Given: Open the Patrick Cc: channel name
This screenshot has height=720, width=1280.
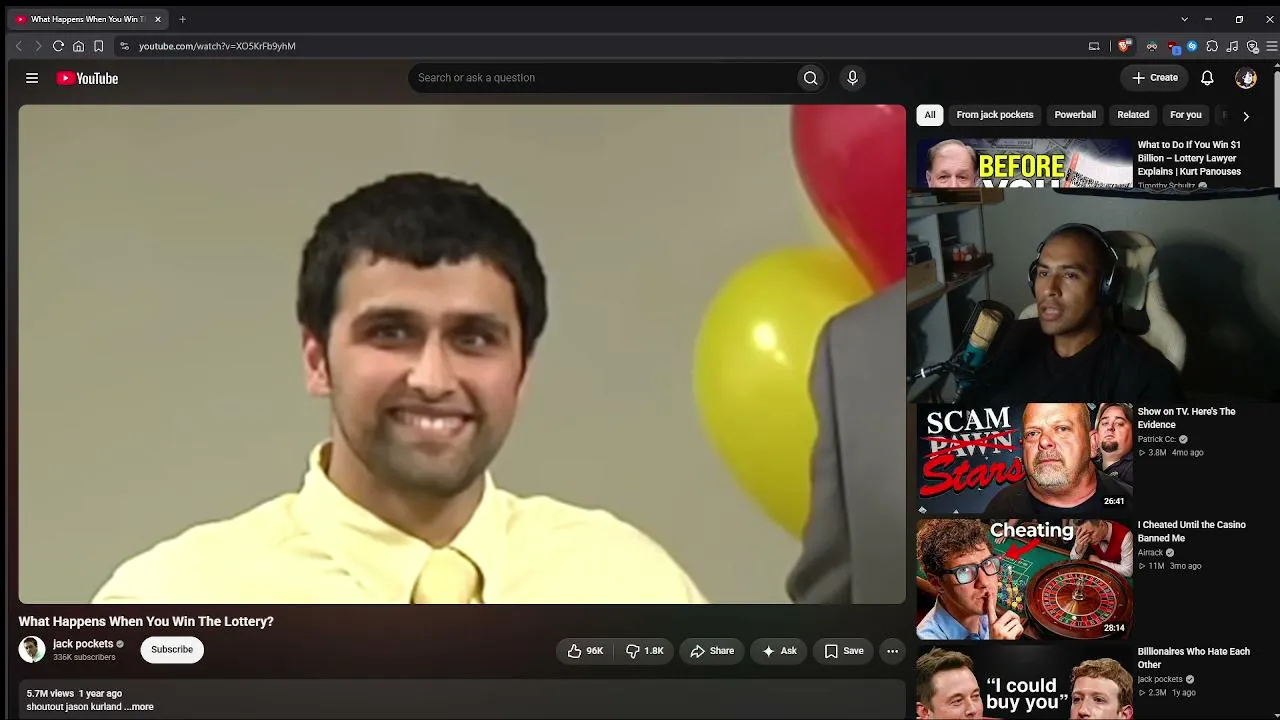Looking at the screenshot, I should 1157,439.
